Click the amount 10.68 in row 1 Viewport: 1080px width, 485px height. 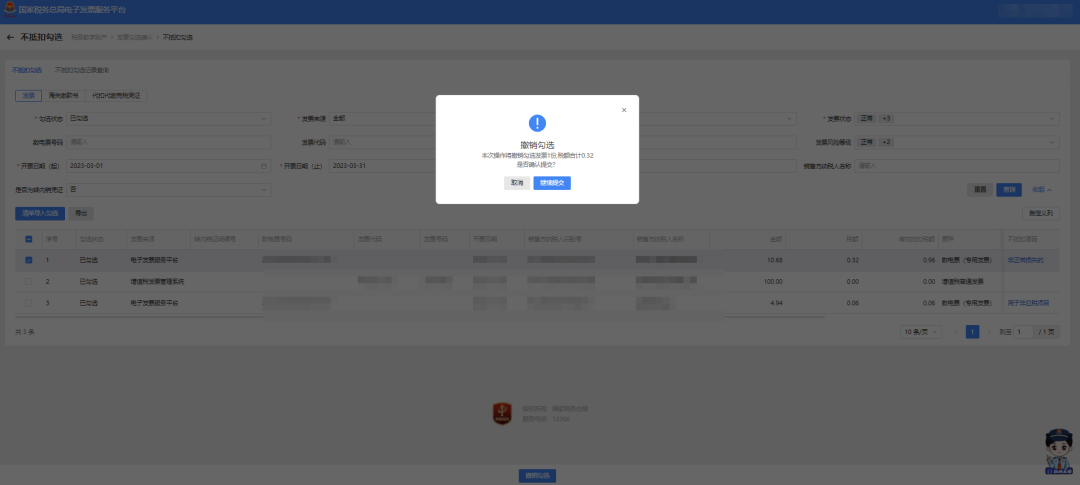[x=774, y=260]
